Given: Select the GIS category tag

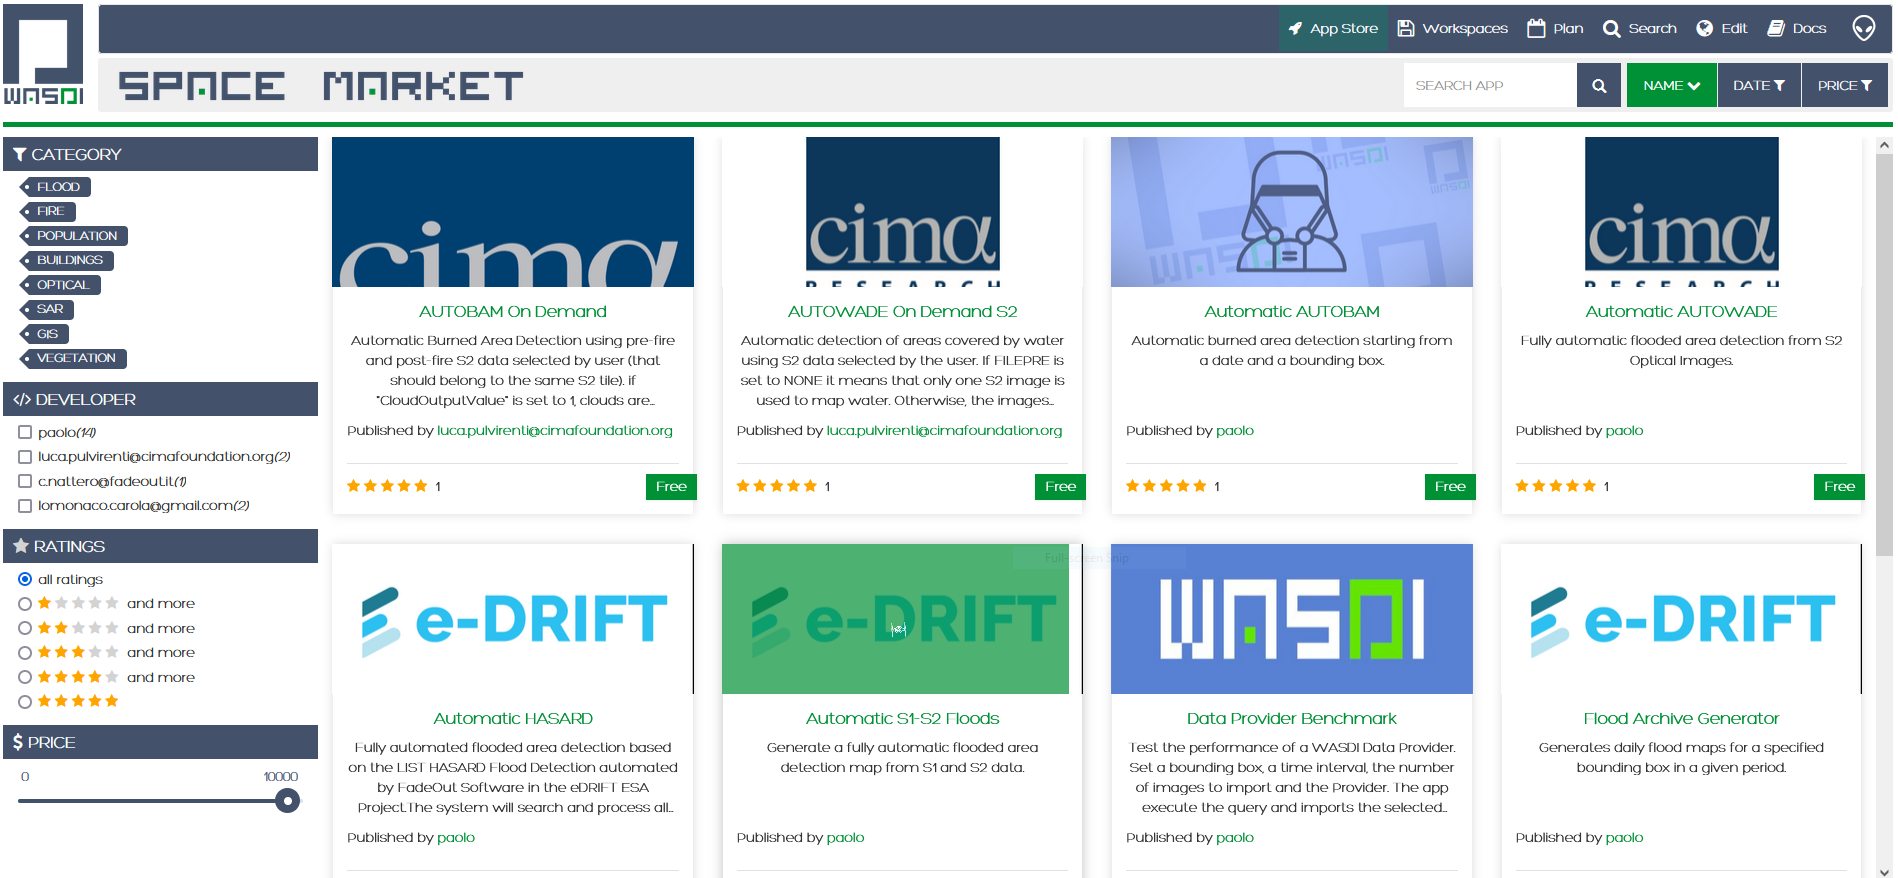Looking at the screenshot, I should [x=45, y=334].
